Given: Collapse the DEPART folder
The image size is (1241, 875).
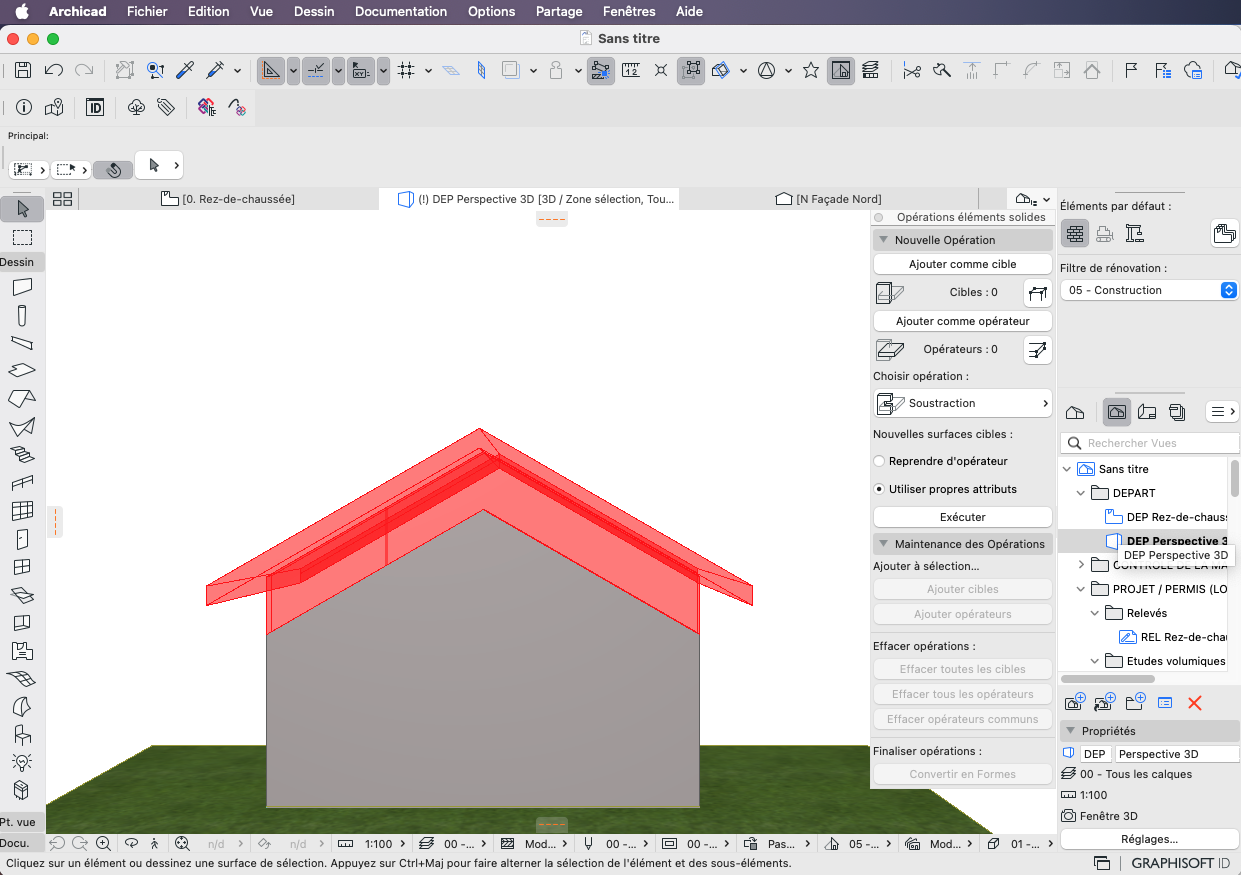Looking at the screenshot, I should point(1081,493).
